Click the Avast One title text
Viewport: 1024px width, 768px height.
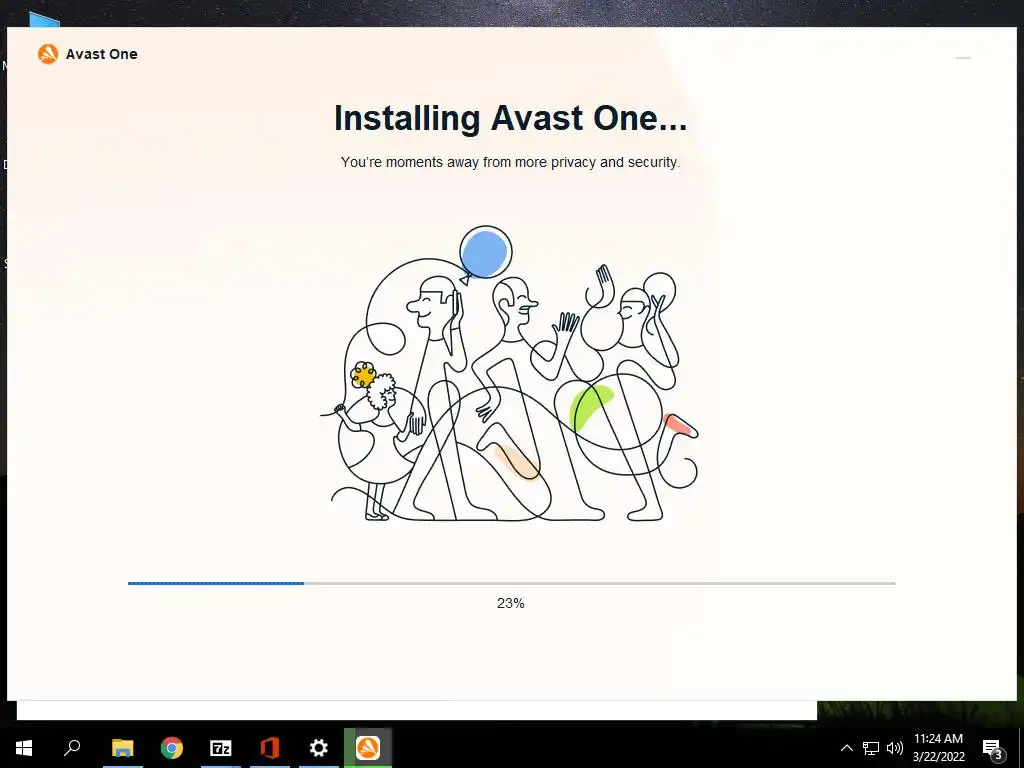click(x=102, y=54)
